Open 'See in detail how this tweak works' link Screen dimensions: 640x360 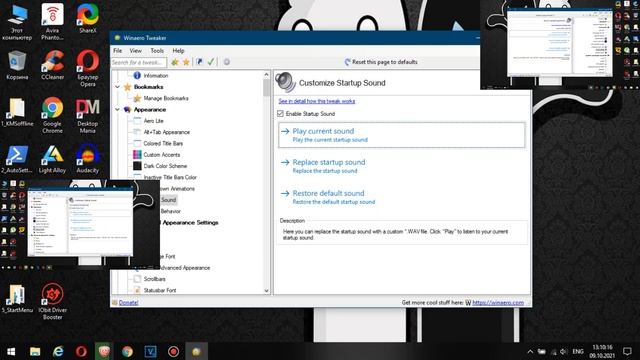[x=317, y=101]
